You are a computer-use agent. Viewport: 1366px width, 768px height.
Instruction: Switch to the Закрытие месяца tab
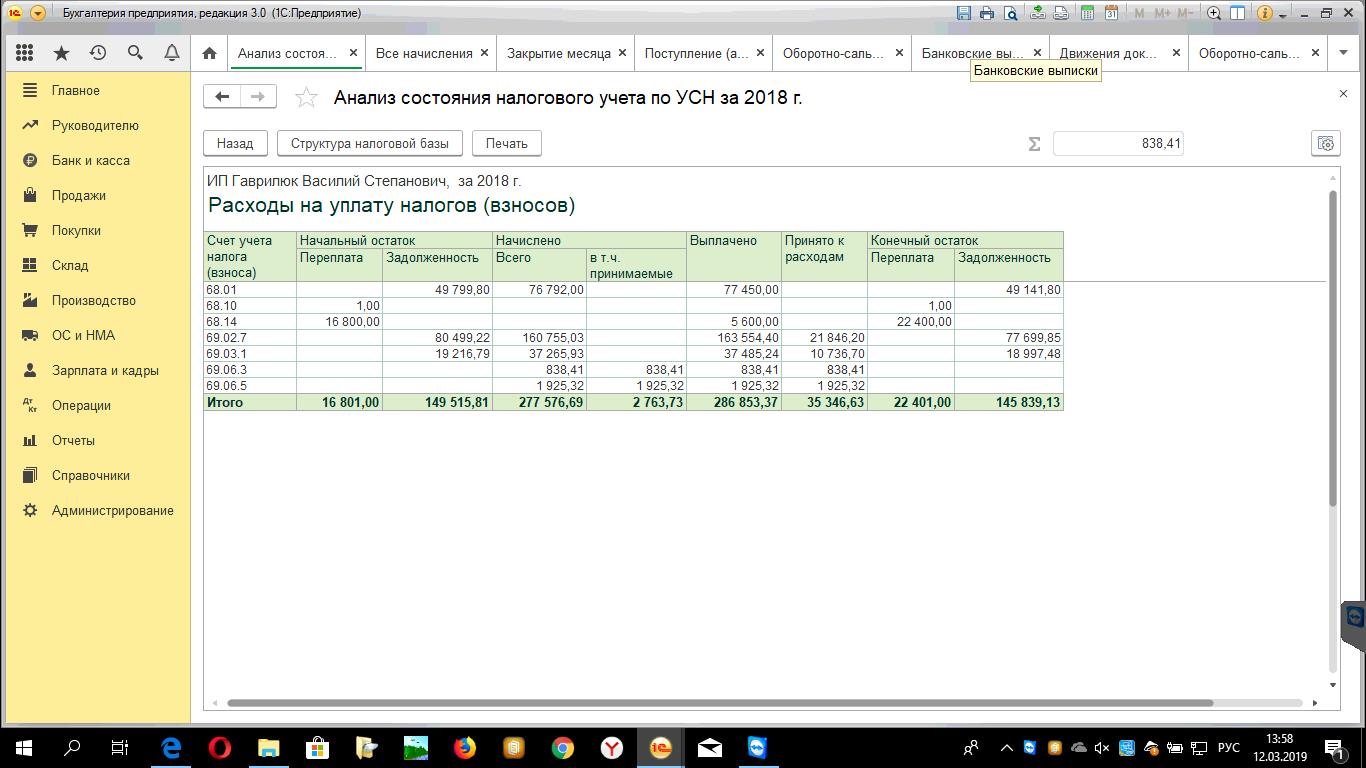pyautogui.click(x=558, y=53)
